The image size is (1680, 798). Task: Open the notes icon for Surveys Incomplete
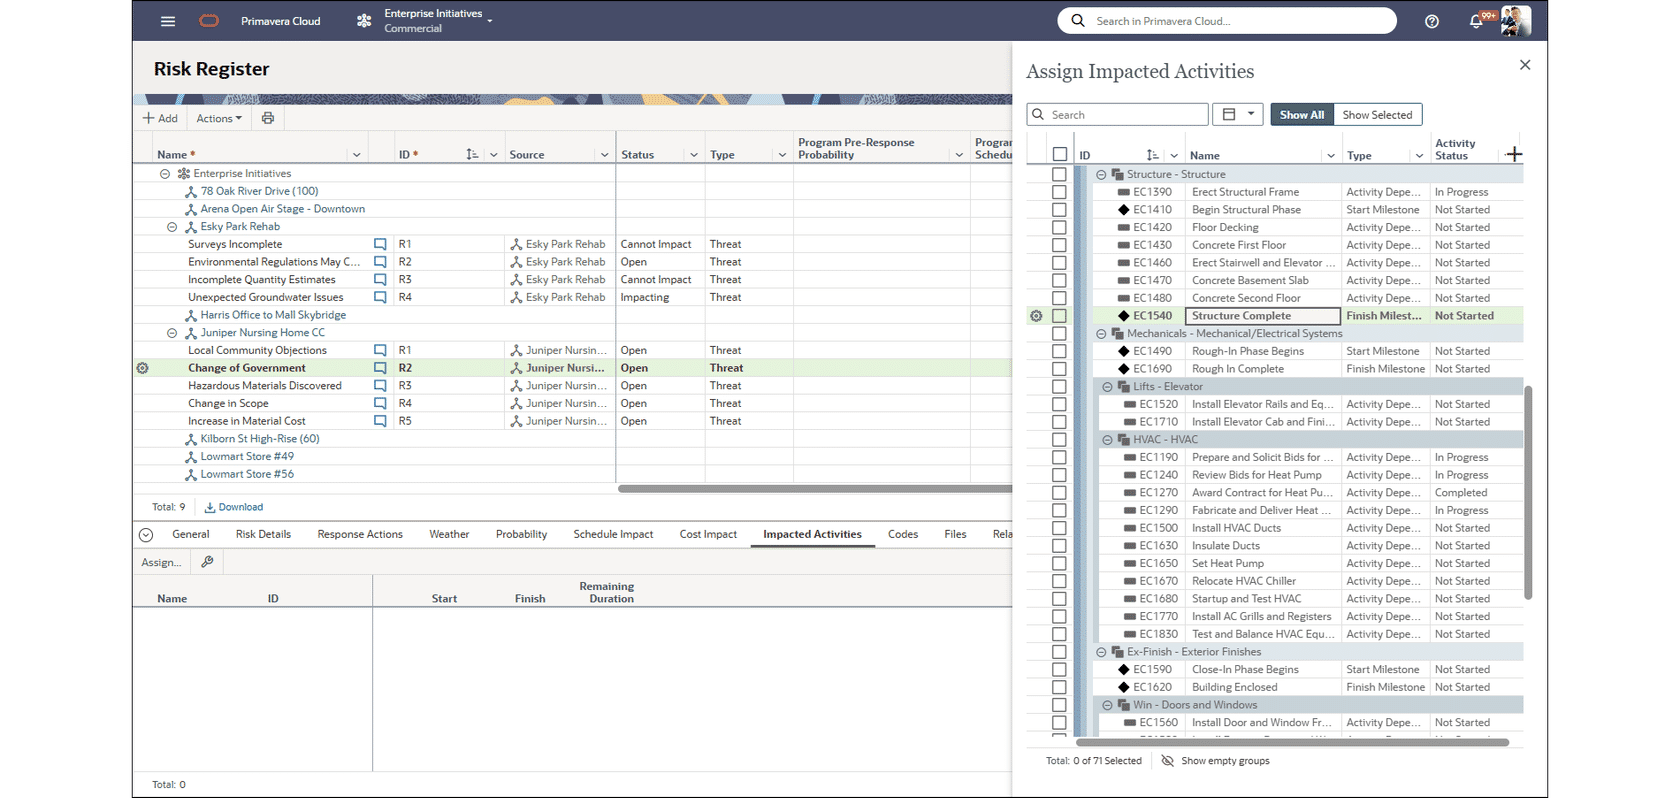pos(380,244)
